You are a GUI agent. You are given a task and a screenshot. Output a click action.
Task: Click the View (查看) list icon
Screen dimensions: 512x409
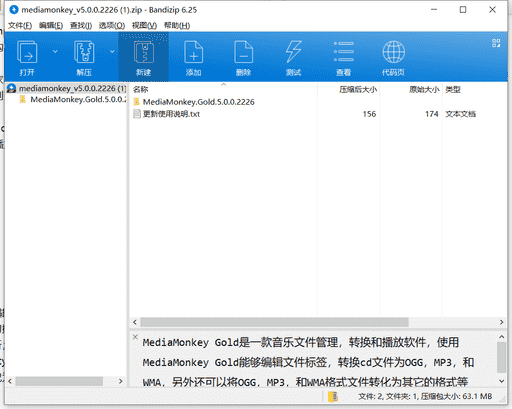[x=343, y=57]
